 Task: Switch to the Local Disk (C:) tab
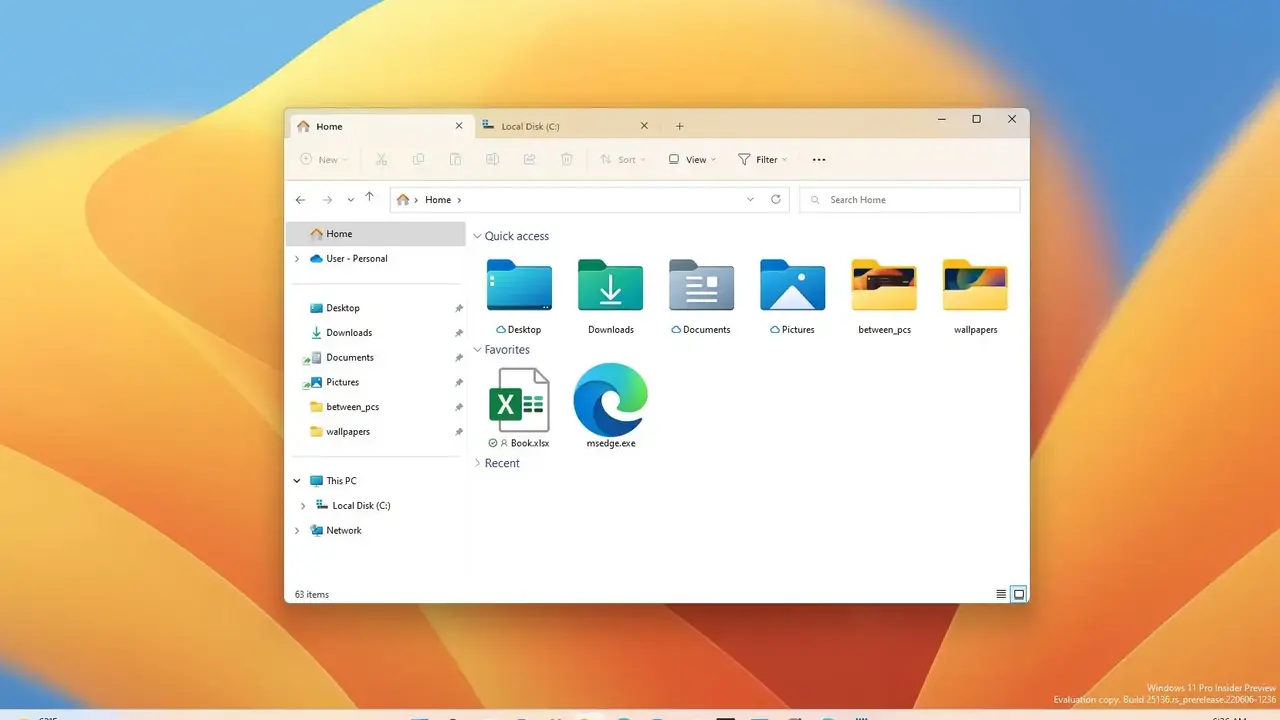560,127
